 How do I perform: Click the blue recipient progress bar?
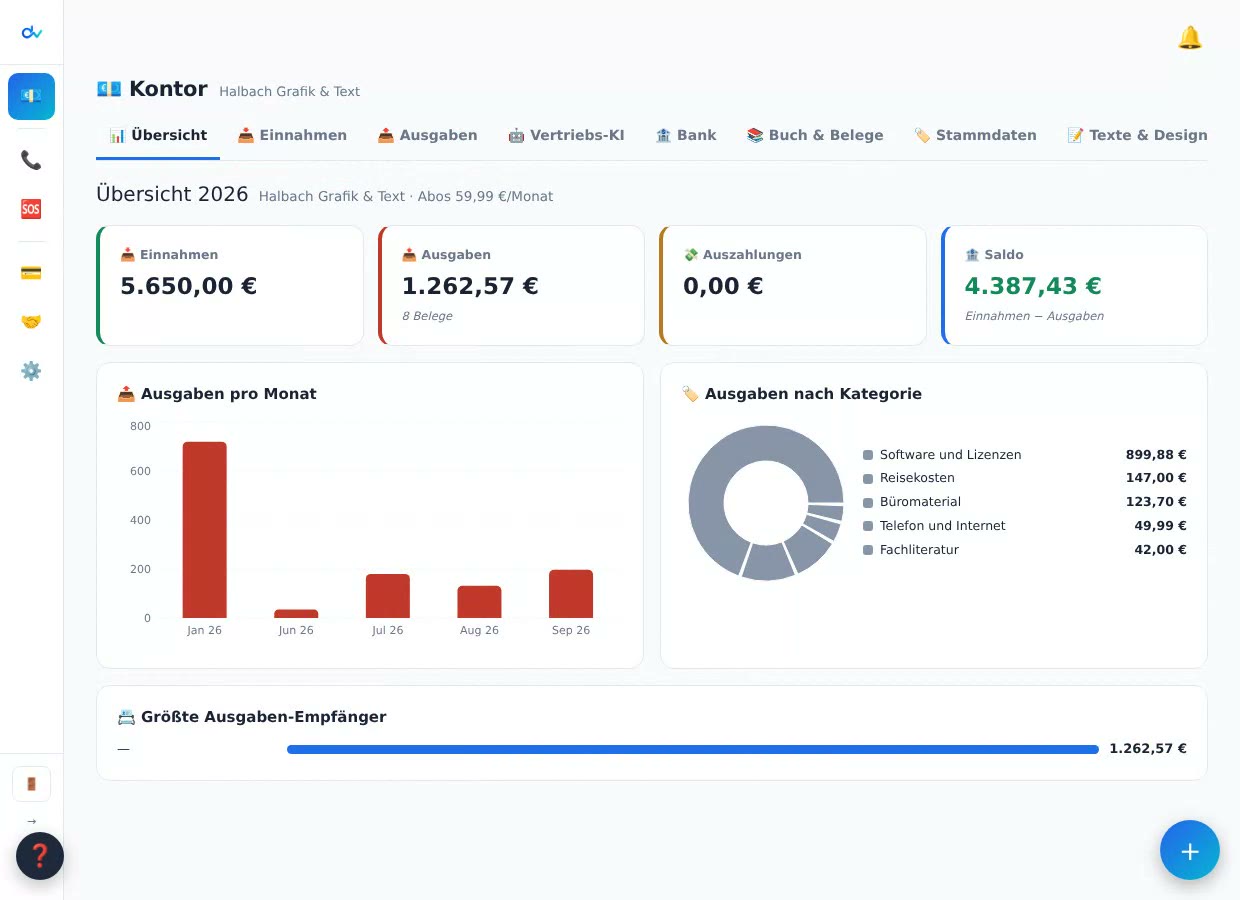692,749
